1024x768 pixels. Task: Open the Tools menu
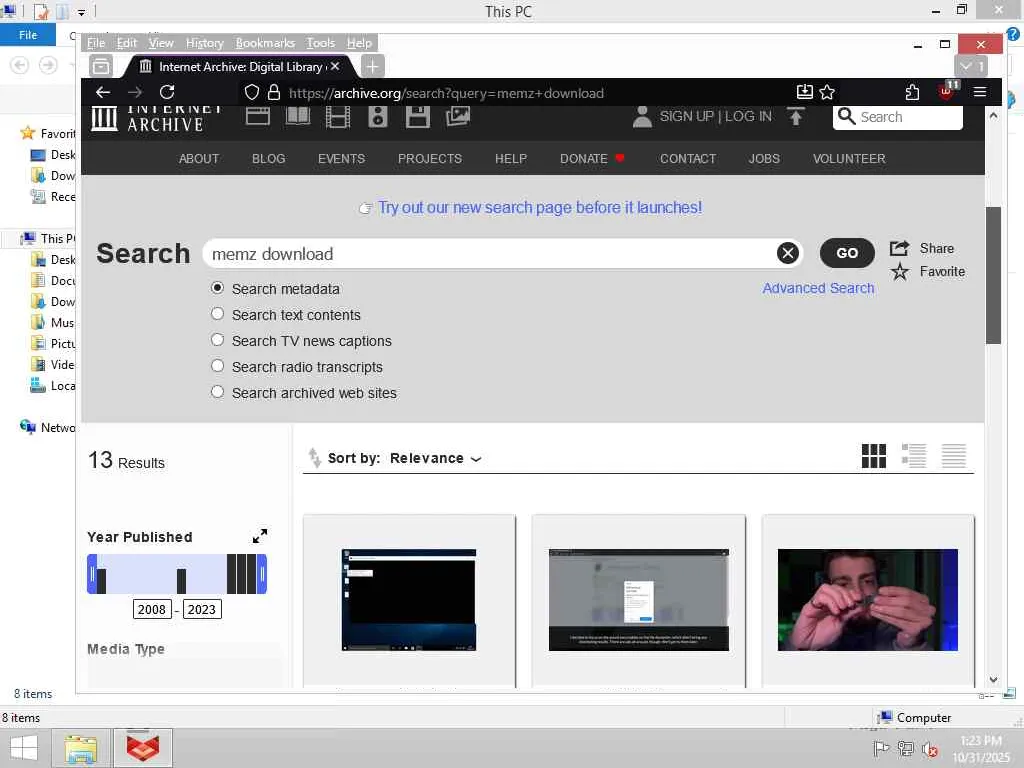pos(321,43)
